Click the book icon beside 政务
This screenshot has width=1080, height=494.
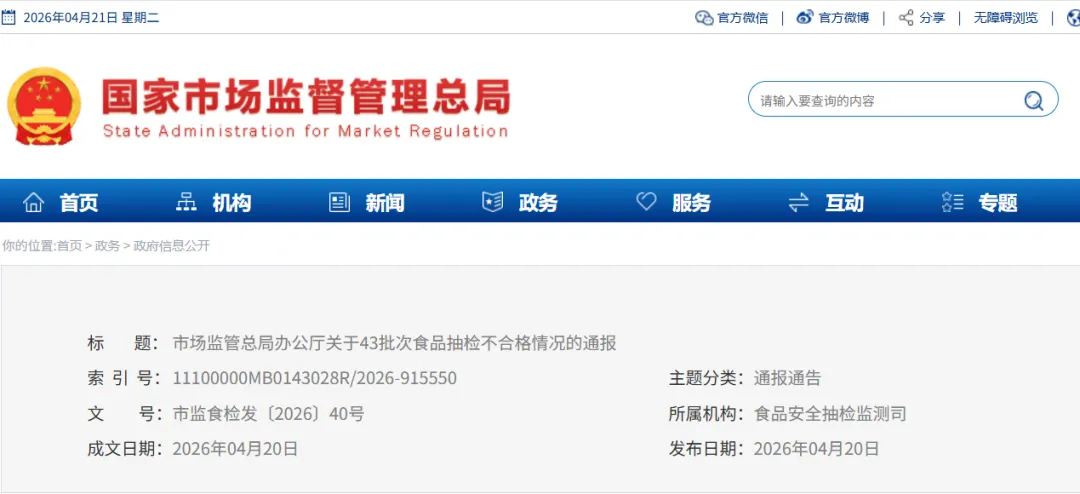pyautogui.click(x=492, y=203)
